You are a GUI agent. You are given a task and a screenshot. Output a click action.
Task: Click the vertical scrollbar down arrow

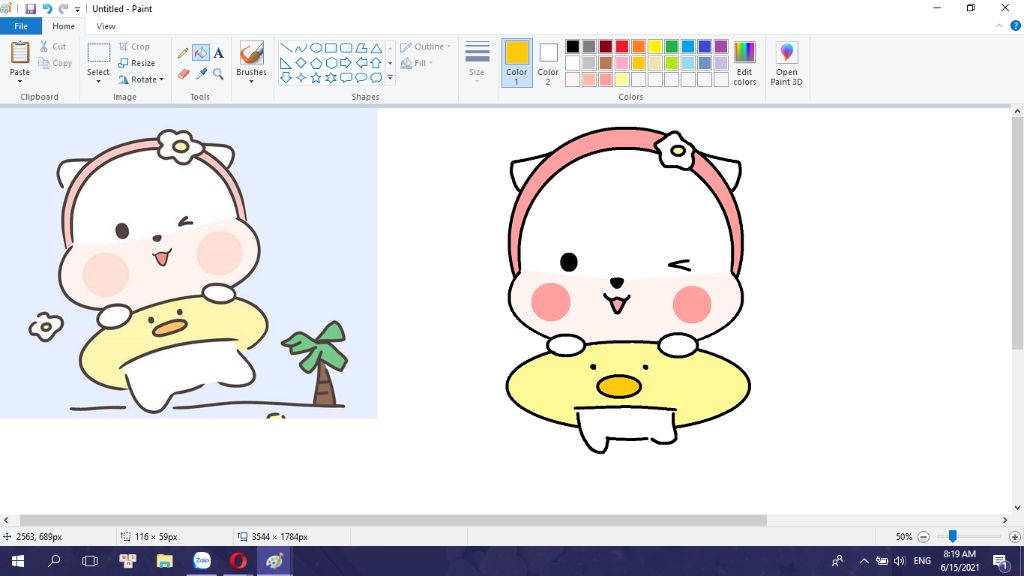1017,507
